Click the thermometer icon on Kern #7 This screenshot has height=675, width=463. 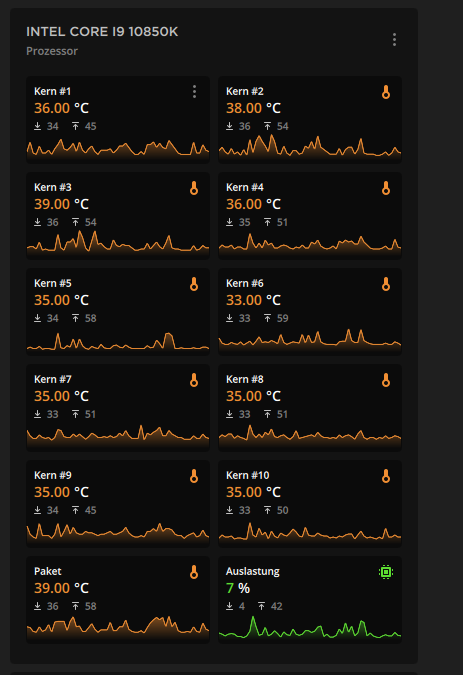click(194, 380)
